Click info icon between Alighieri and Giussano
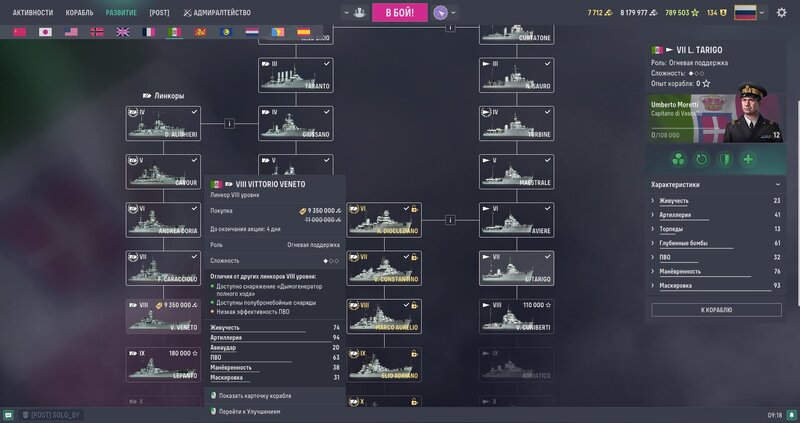The width and height of the screenshot is (800, 423). click(230, 123)
